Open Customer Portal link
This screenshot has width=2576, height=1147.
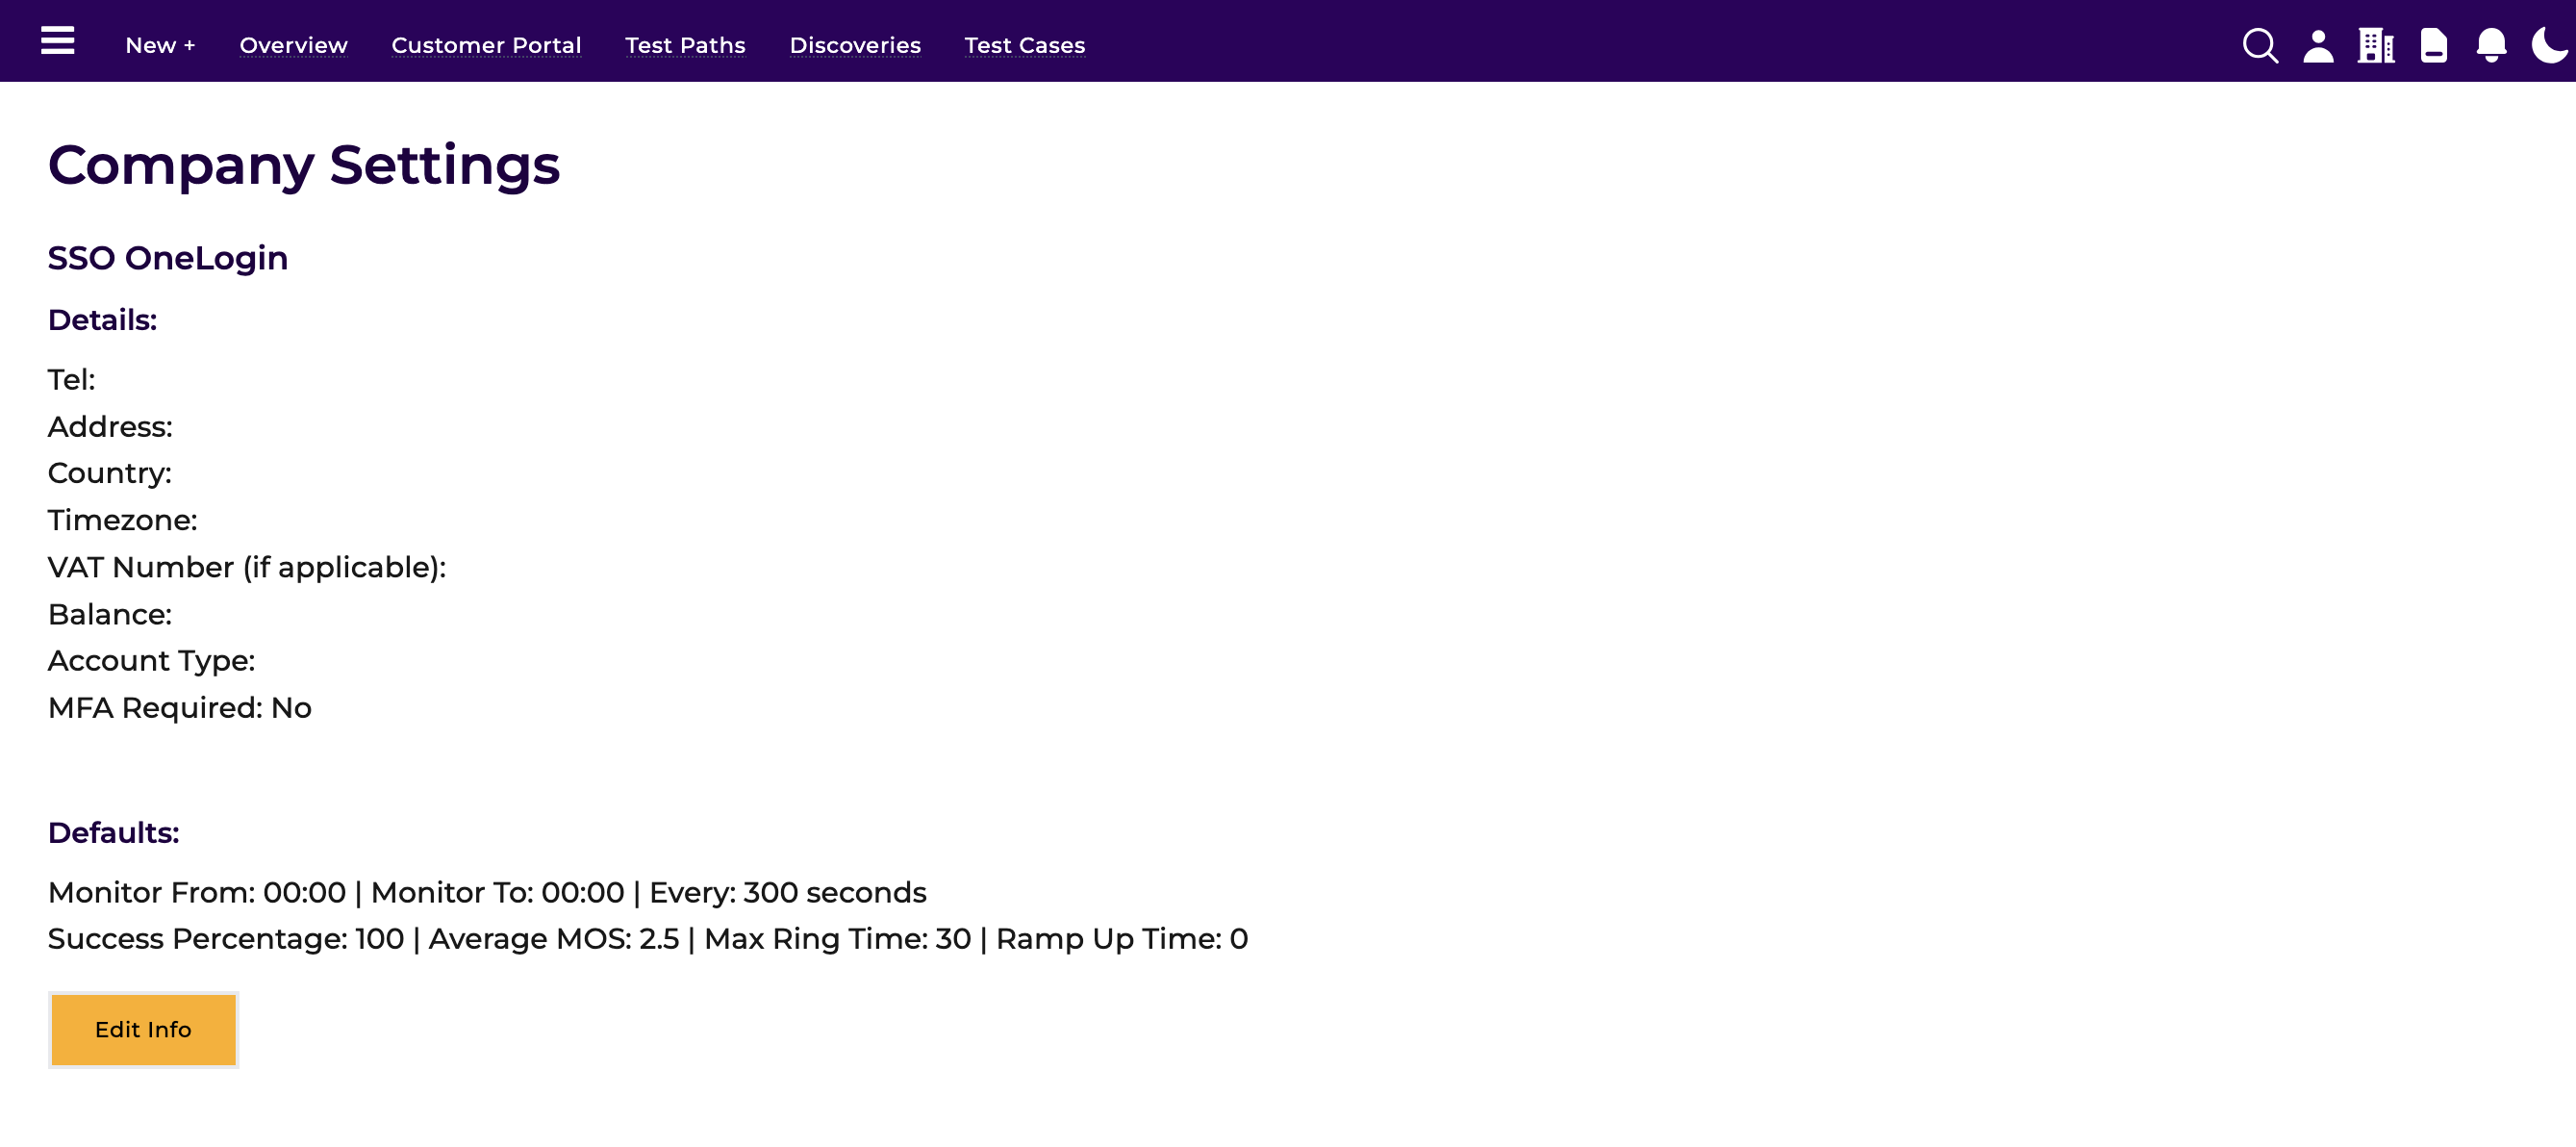tap(486, 45)
